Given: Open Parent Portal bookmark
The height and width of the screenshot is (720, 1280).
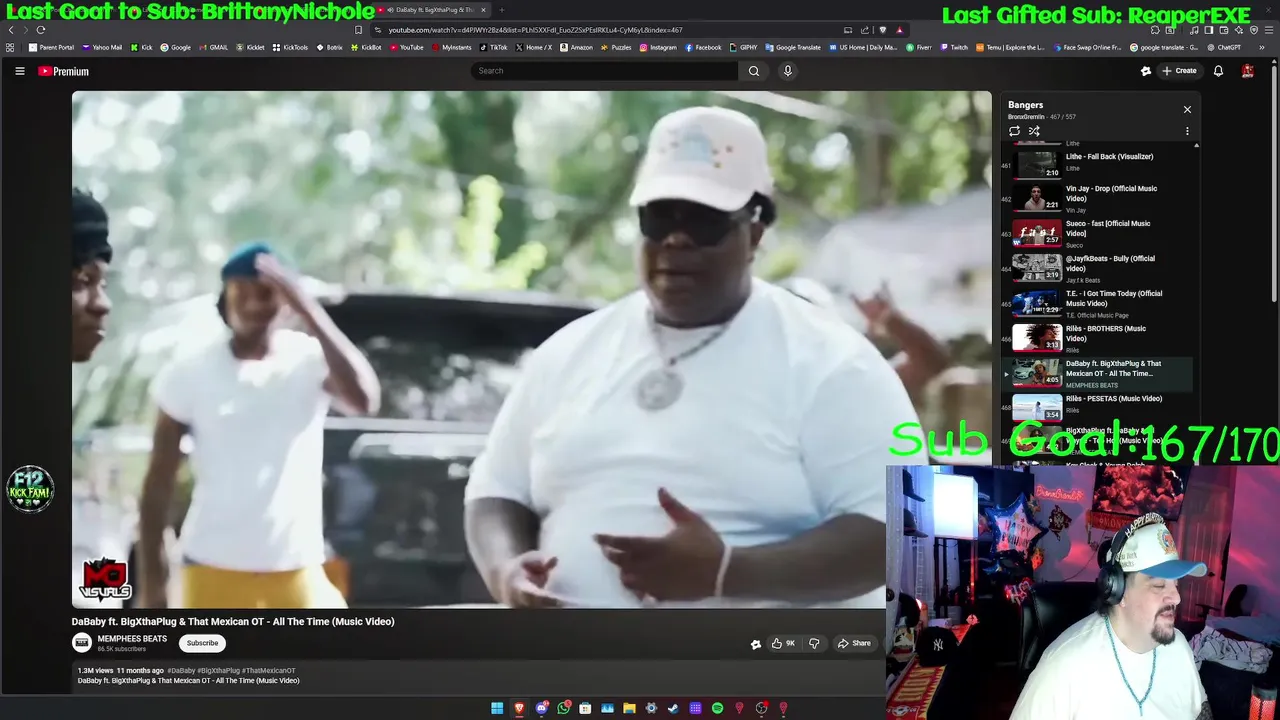Looking at the screenshot, I should 52,47.
